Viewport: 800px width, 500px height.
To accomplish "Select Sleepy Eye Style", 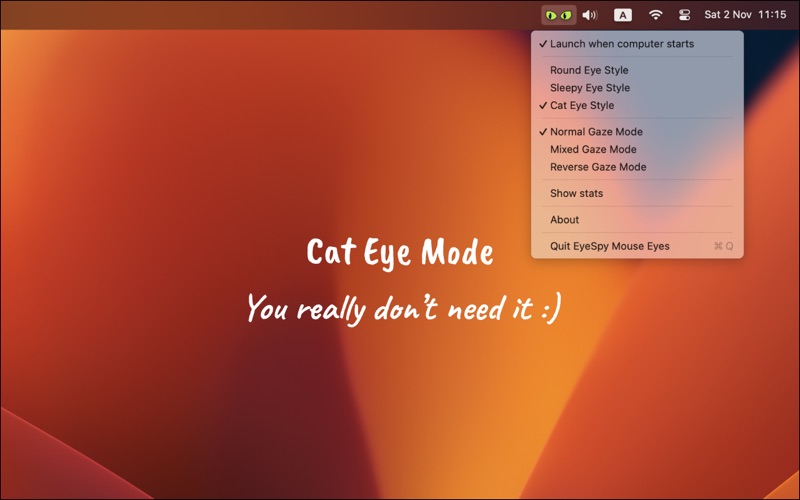I will tap(637, 88).
